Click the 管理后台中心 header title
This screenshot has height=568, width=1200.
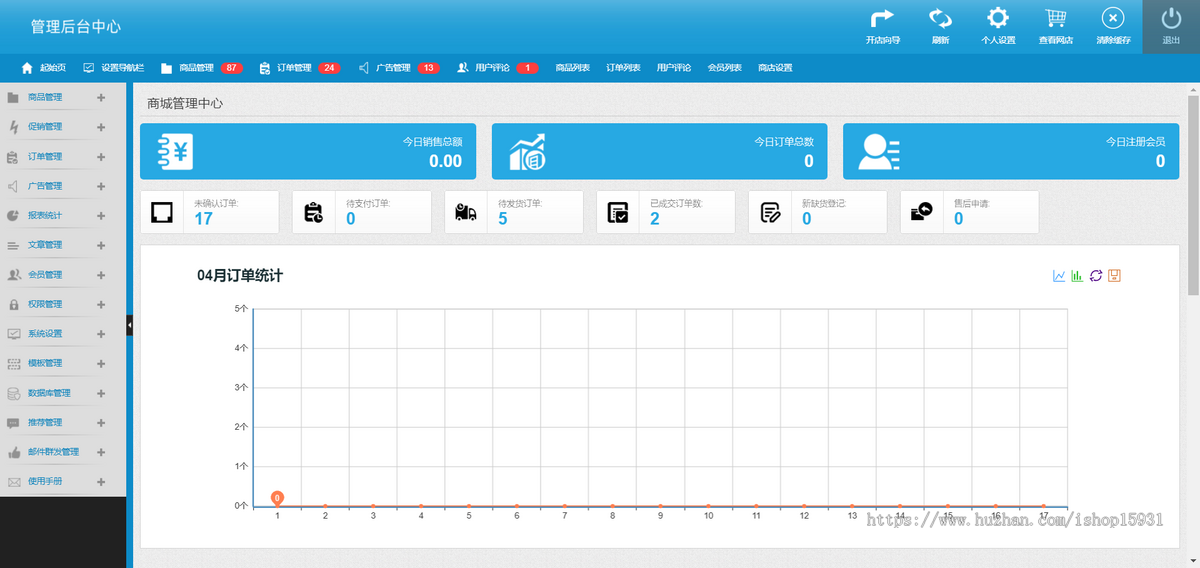75,27
